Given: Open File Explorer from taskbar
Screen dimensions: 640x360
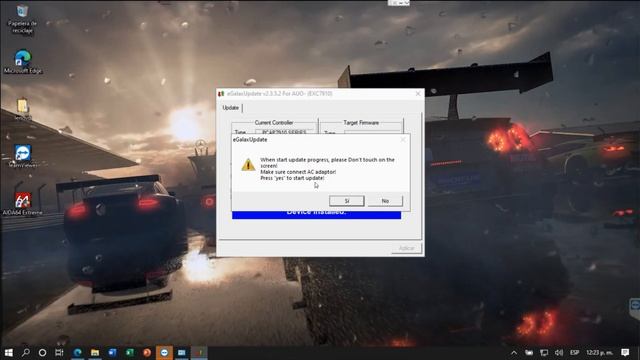Looking at the screenshot, I should click(95, 352).
